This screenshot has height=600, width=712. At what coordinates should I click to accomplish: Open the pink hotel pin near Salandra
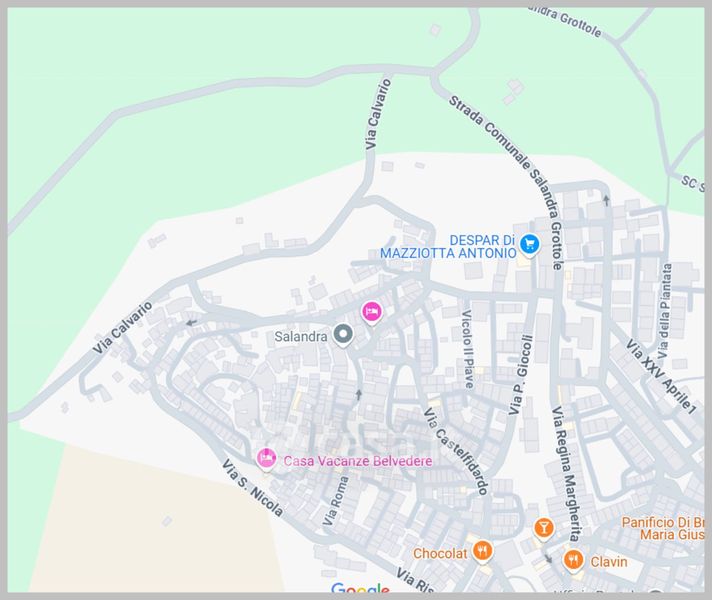point(371,312)
